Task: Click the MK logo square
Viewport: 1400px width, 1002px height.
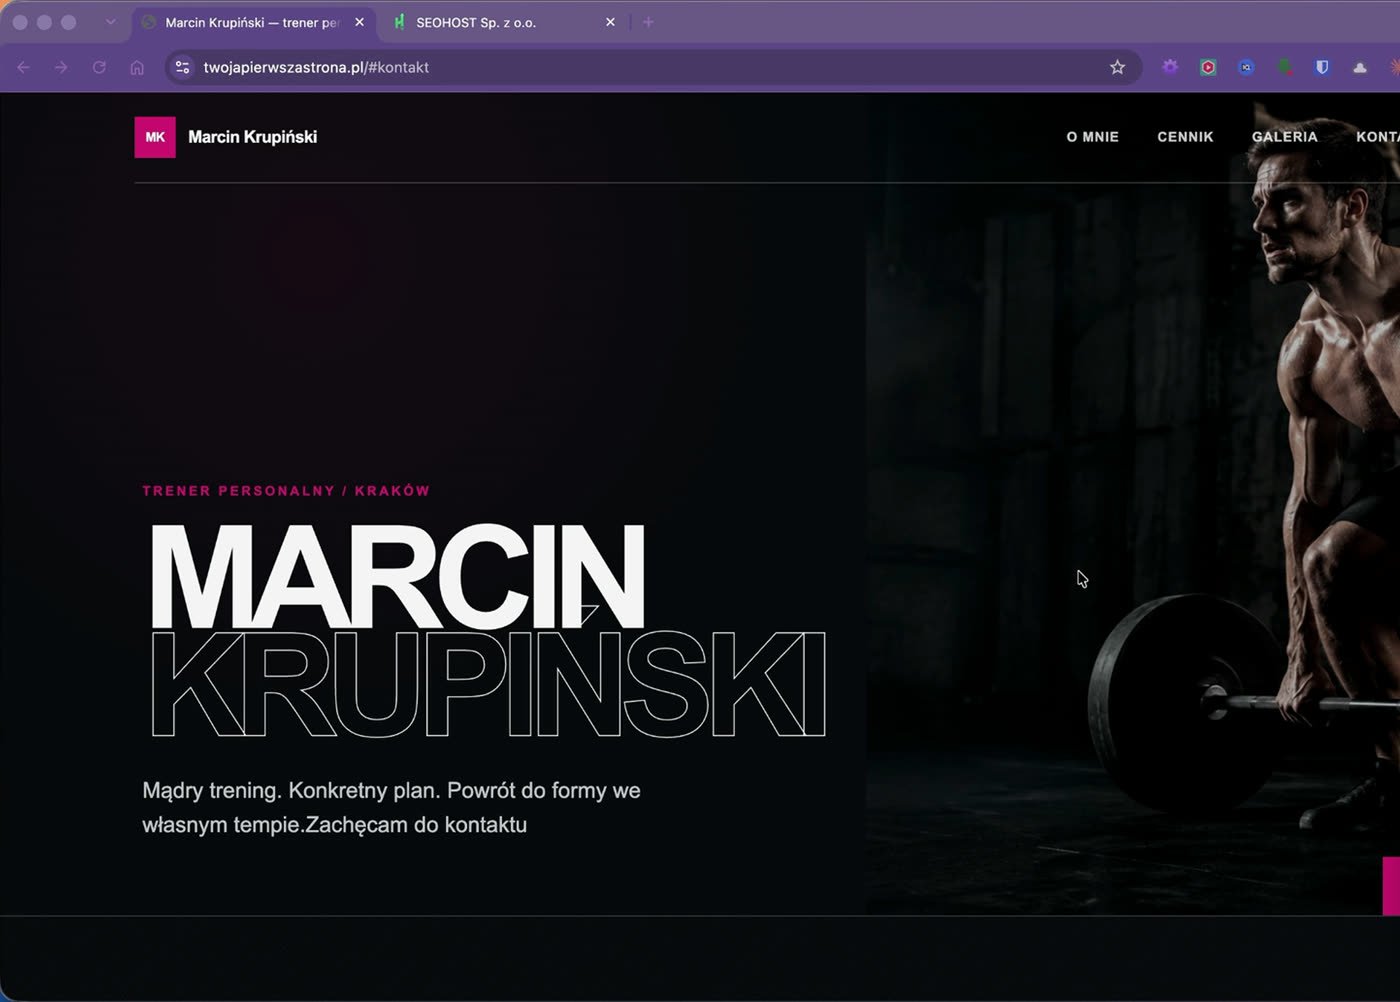Action: coord(155,137)
